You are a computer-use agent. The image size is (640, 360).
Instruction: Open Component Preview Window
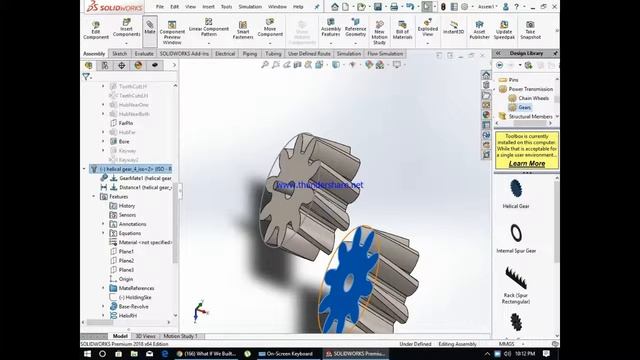click(172, 33)
